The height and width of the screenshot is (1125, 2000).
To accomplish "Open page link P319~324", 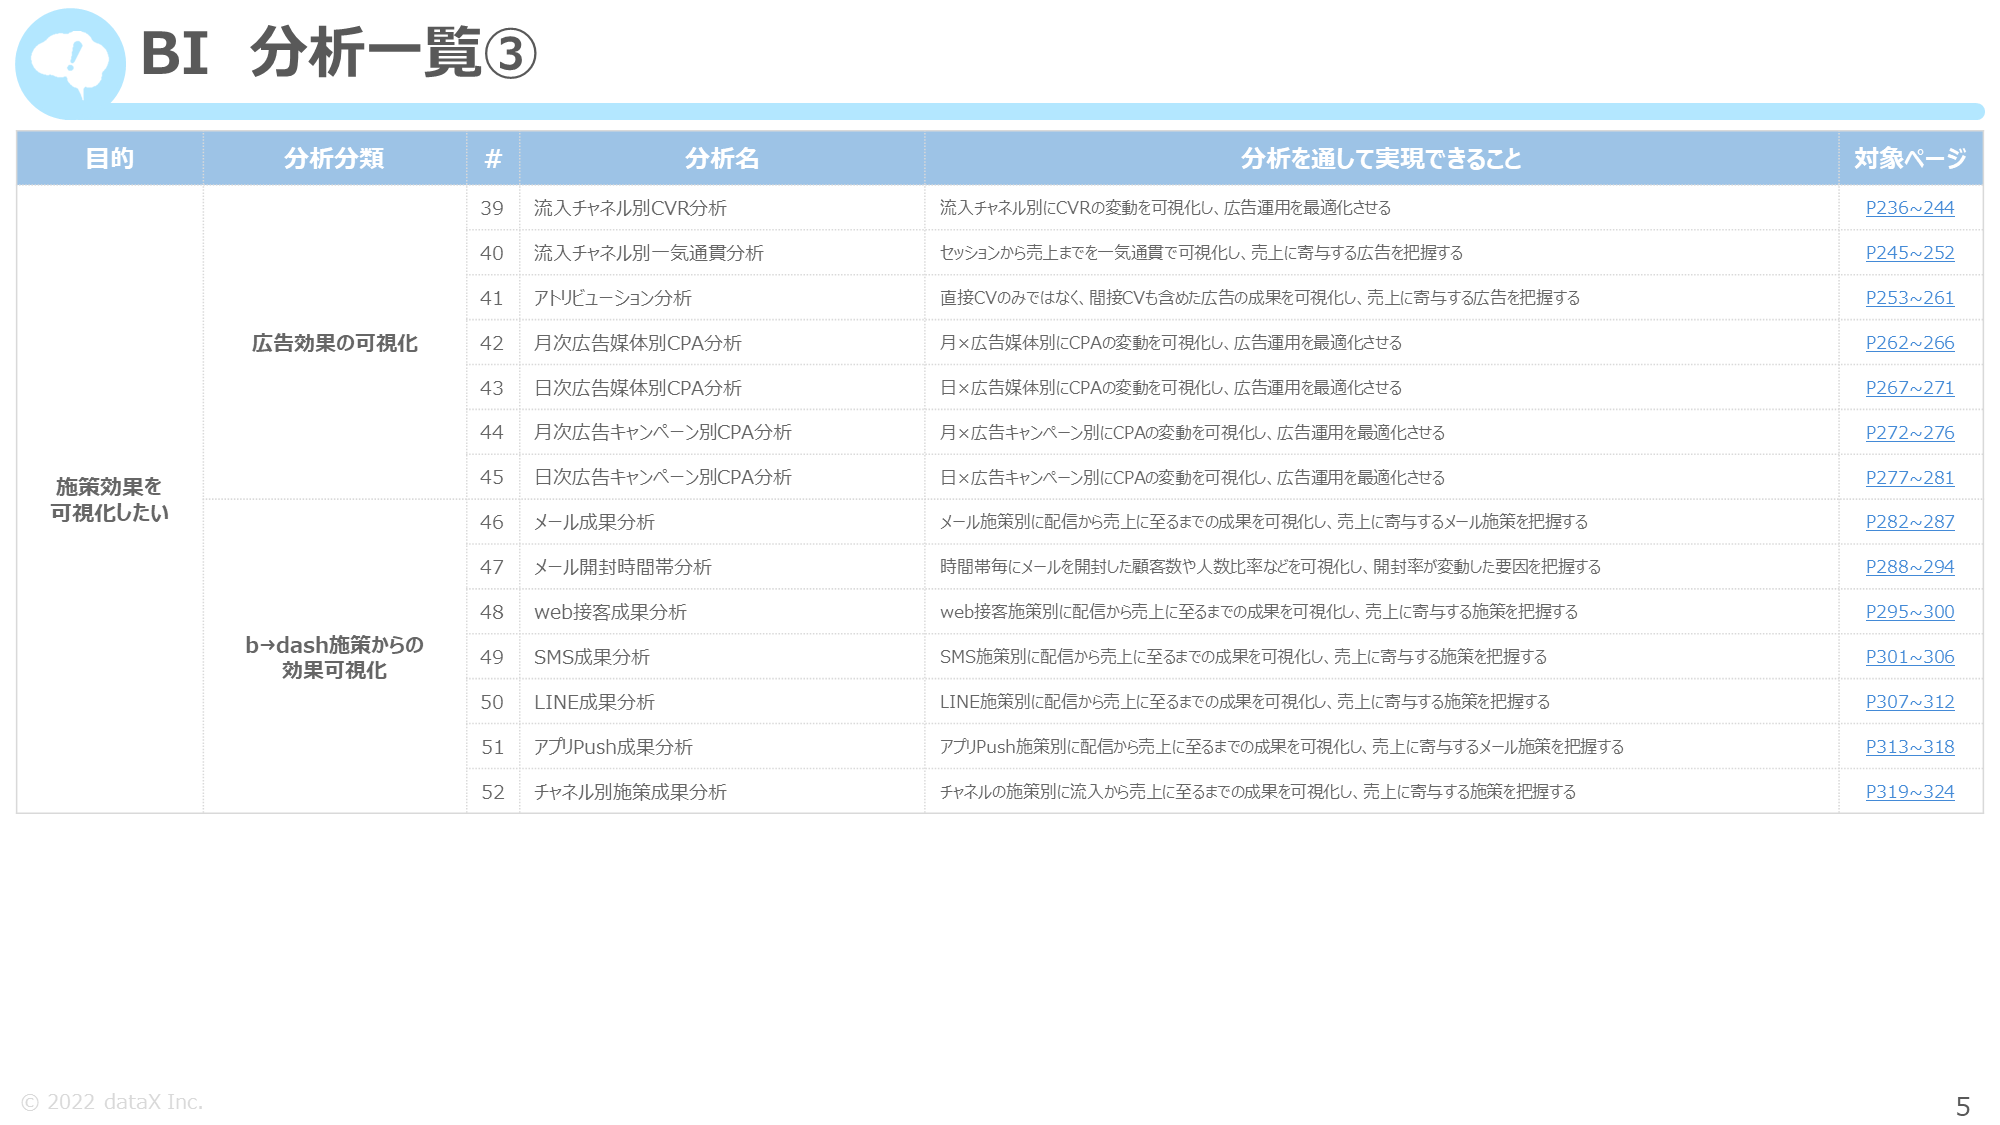I will (1909, 792).
